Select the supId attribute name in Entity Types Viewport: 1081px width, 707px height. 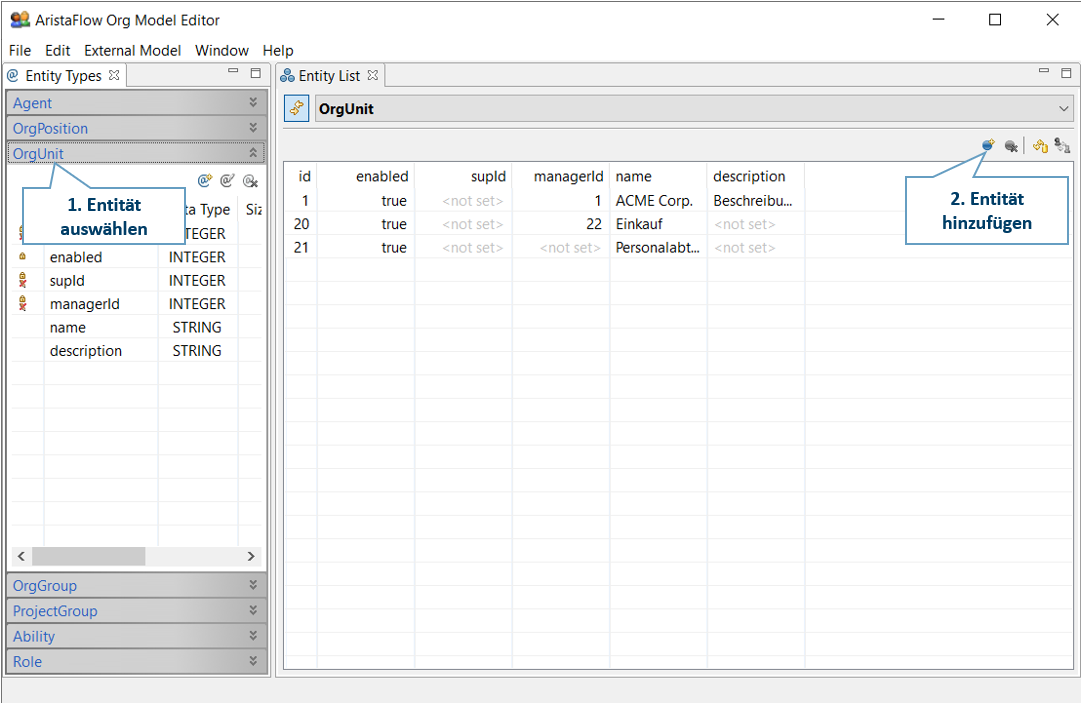(x=67, y=280)
